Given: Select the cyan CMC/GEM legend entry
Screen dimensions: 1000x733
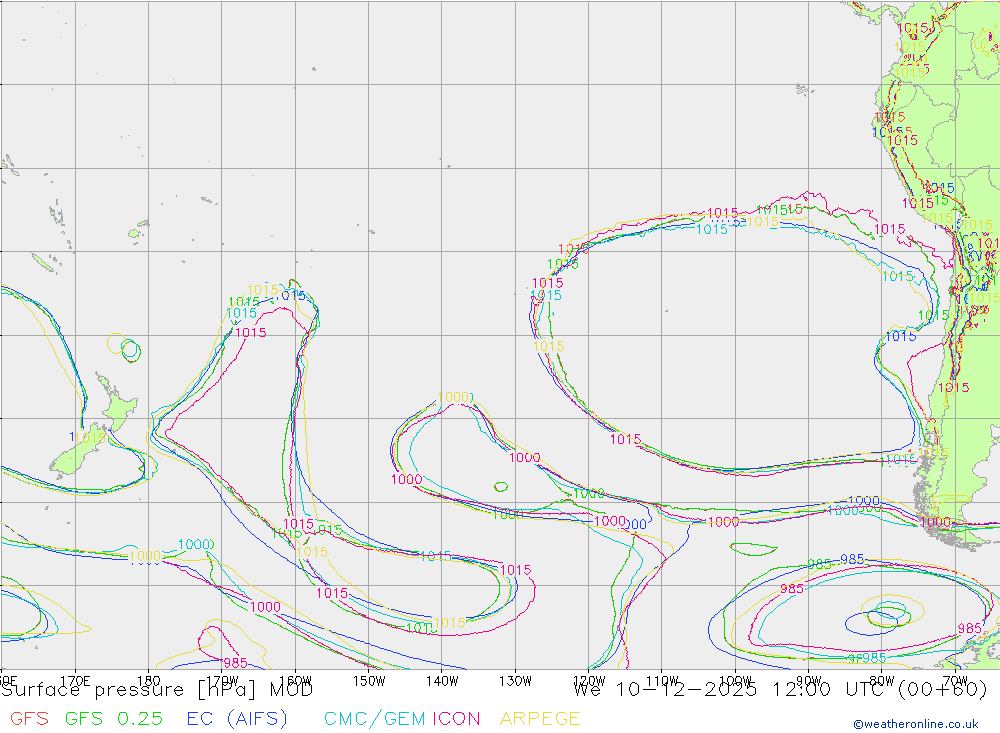Looking at the screenshot, I should click(x=375, y=719).
